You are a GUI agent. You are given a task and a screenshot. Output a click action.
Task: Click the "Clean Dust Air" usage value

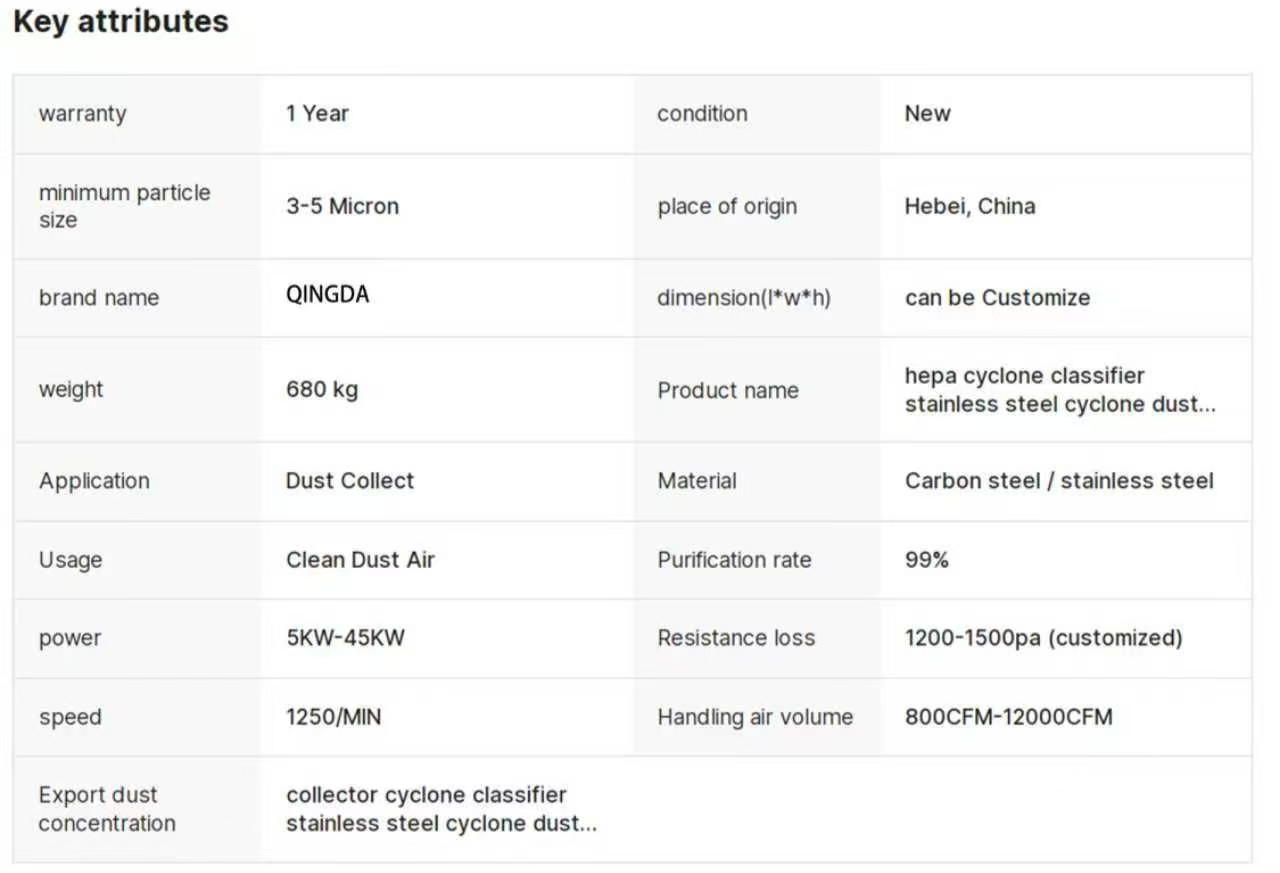360,560
